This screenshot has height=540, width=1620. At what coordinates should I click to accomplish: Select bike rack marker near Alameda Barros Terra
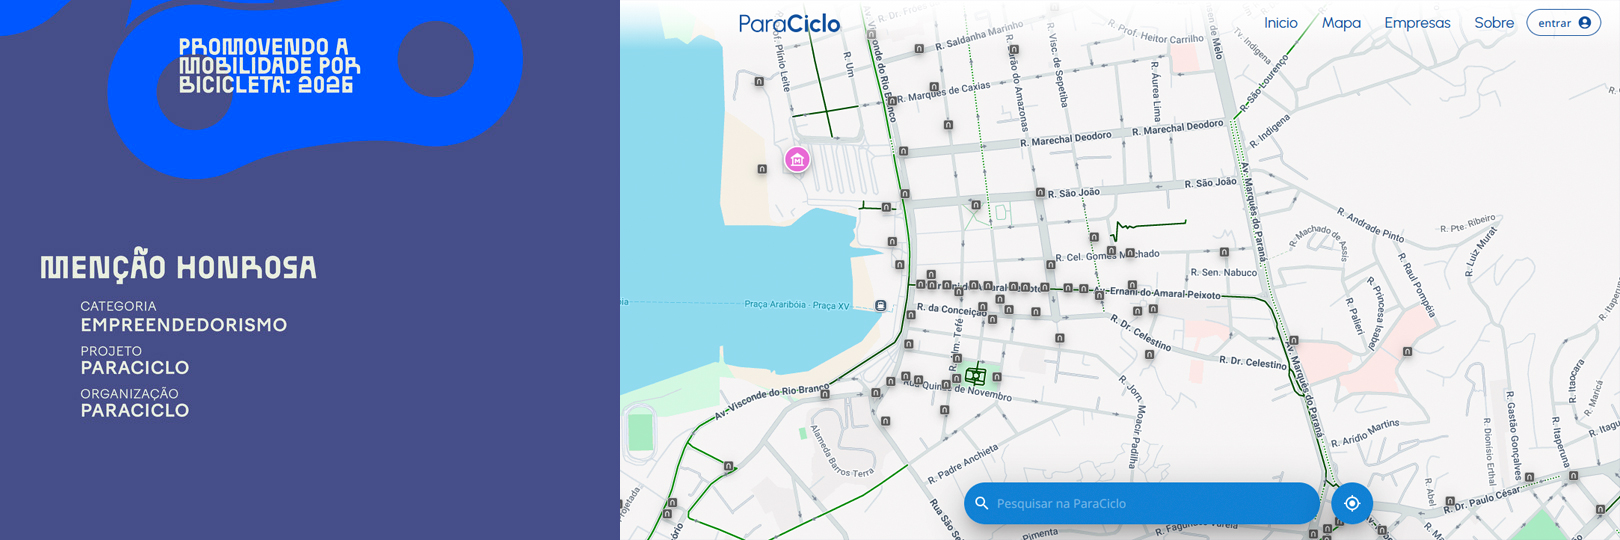coord(885,421)
